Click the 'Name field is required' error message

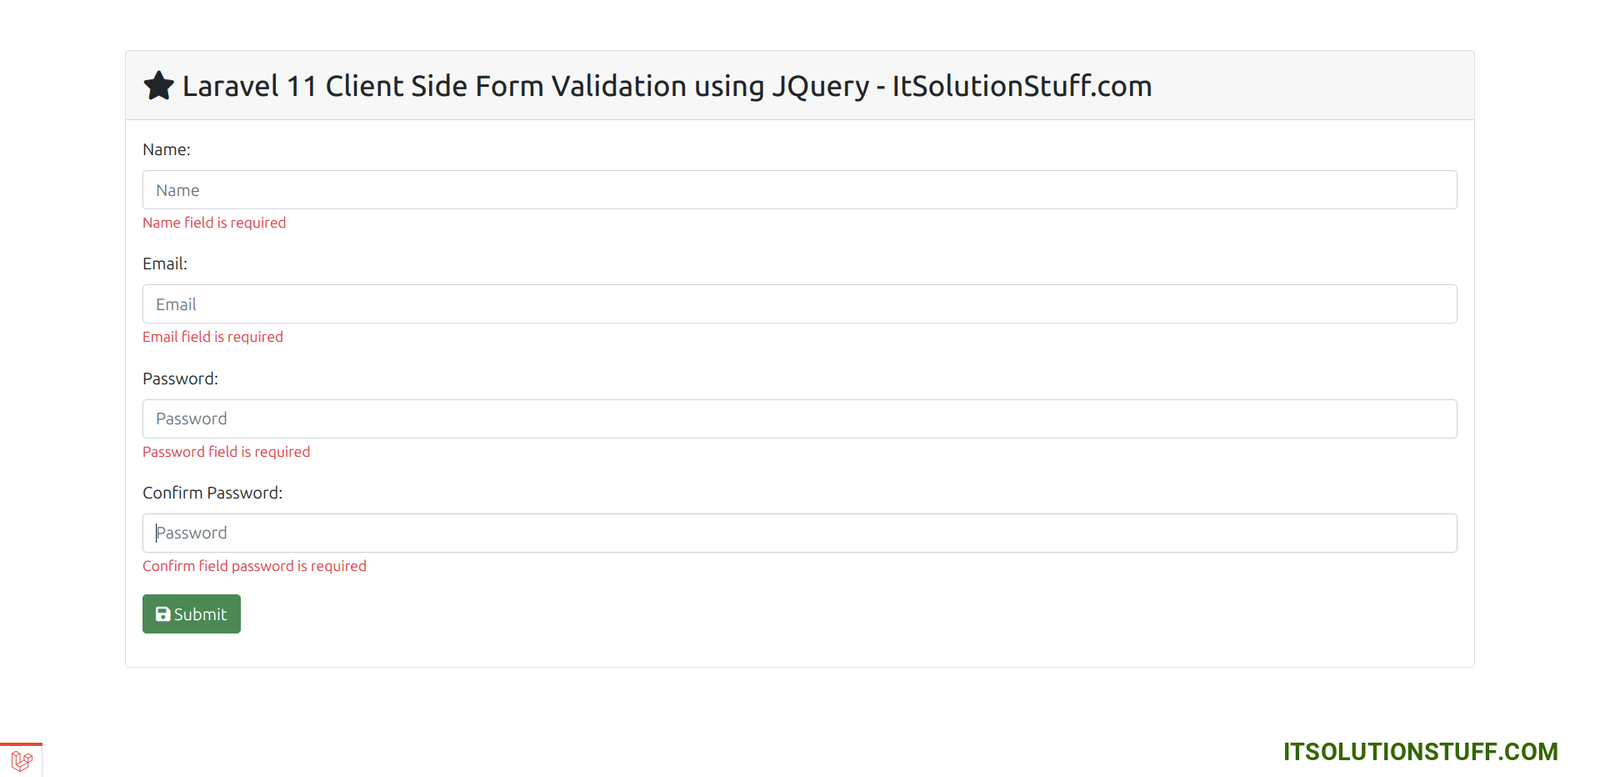pos(214,222)
